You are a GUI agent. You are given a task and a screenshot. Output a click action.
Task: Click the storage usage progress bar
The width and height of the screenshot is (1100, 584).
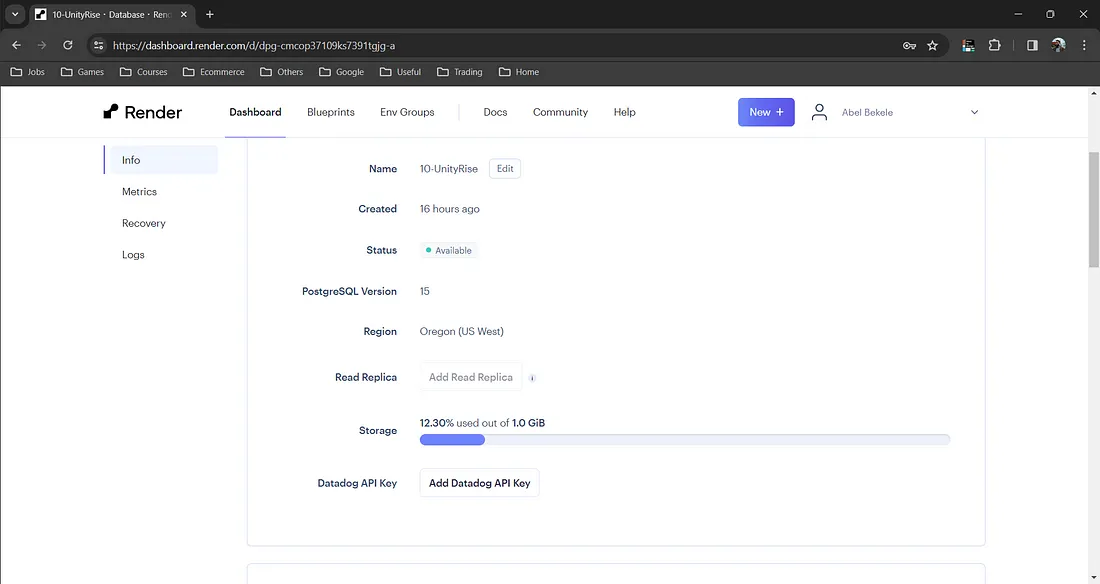[x=684, y=439]
